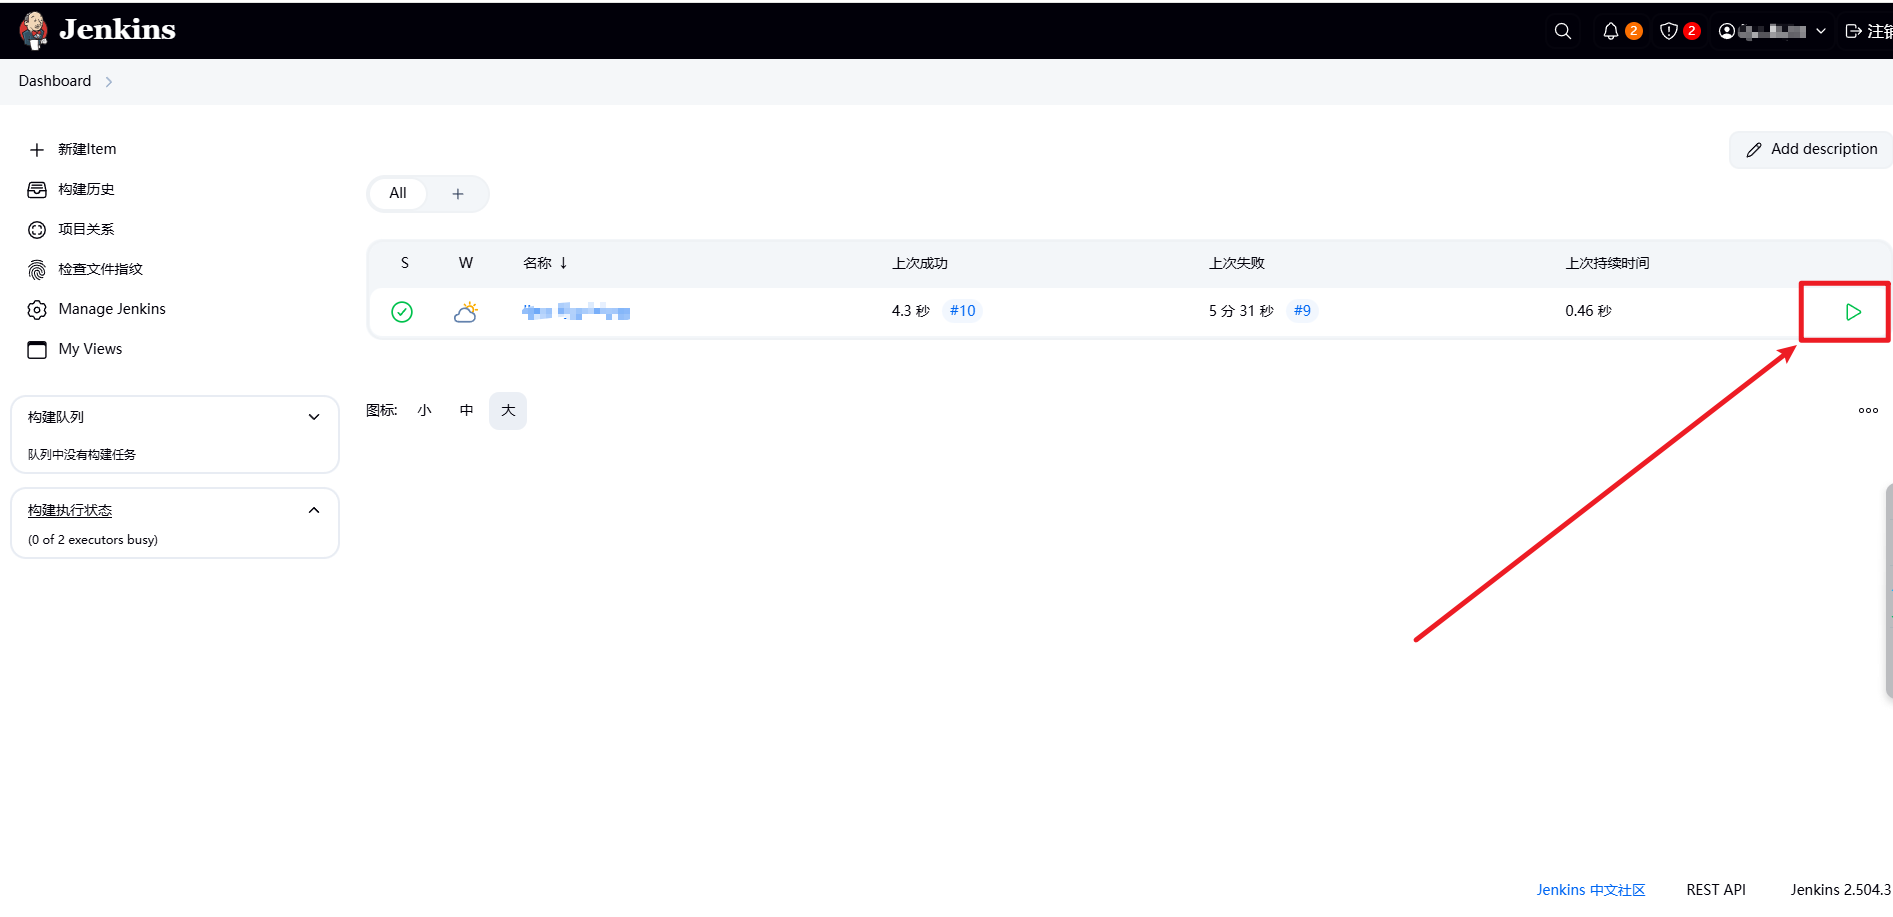
Task: Add a new view with plus tab
Action: click(458, 194)
